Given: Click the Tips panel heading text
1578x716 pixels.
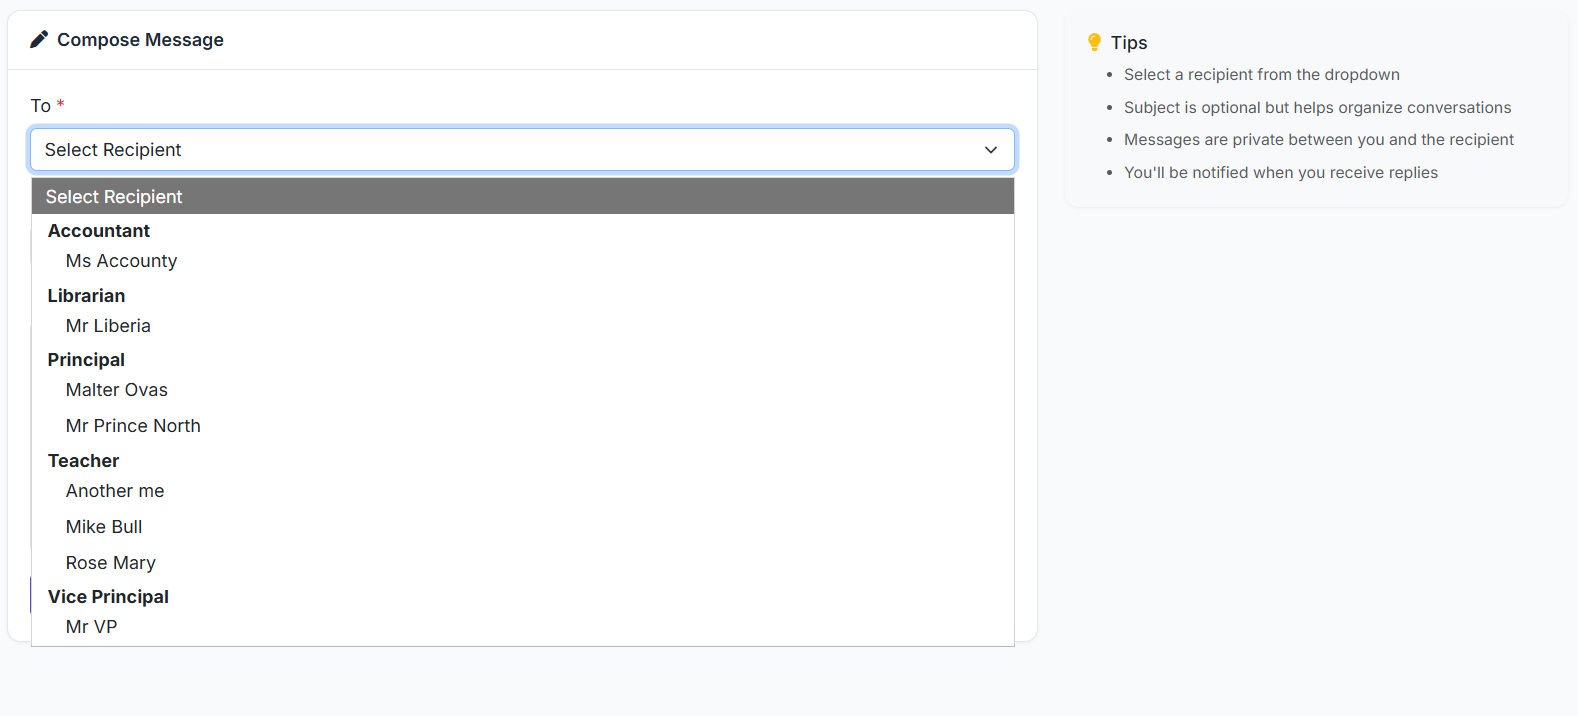Looking at the screenshot, I should click(1129, 43).
